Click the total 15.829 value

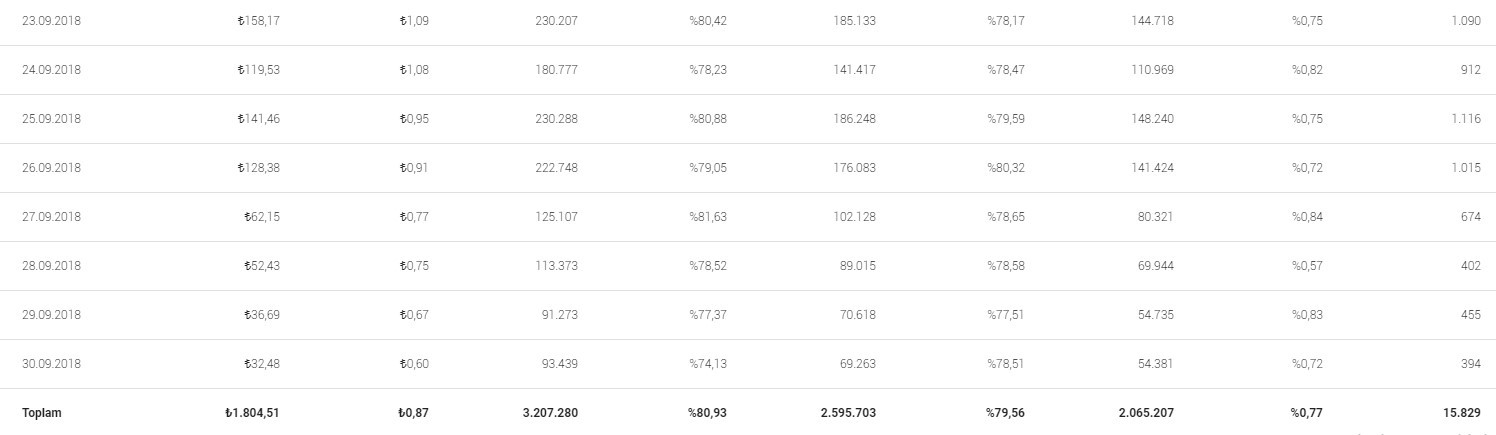(1461, 413)
